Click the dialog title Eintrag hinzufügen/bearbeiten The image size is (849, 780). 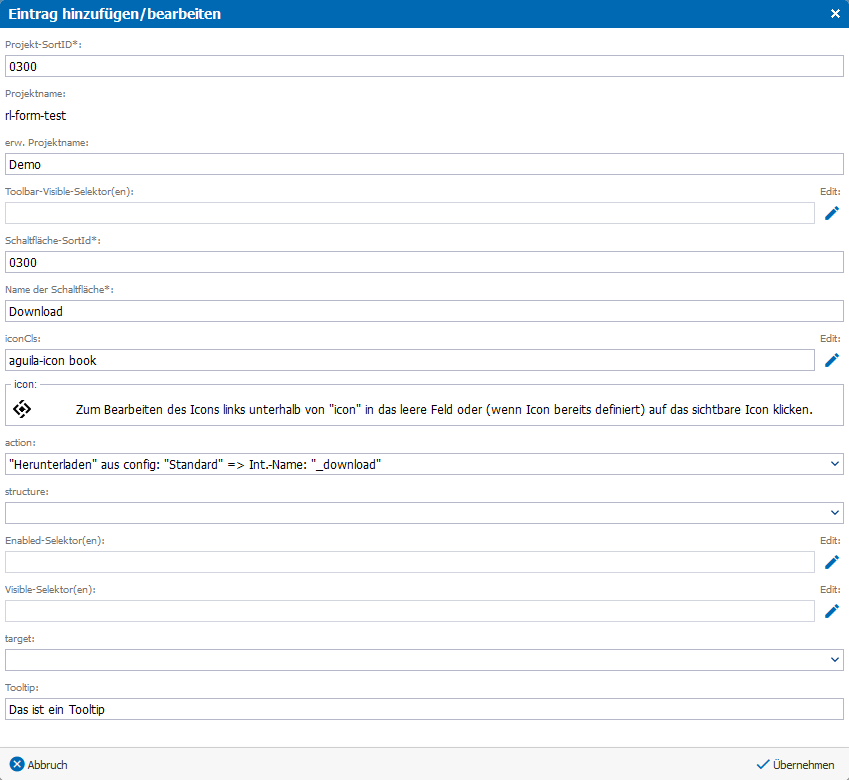point(114,14)
